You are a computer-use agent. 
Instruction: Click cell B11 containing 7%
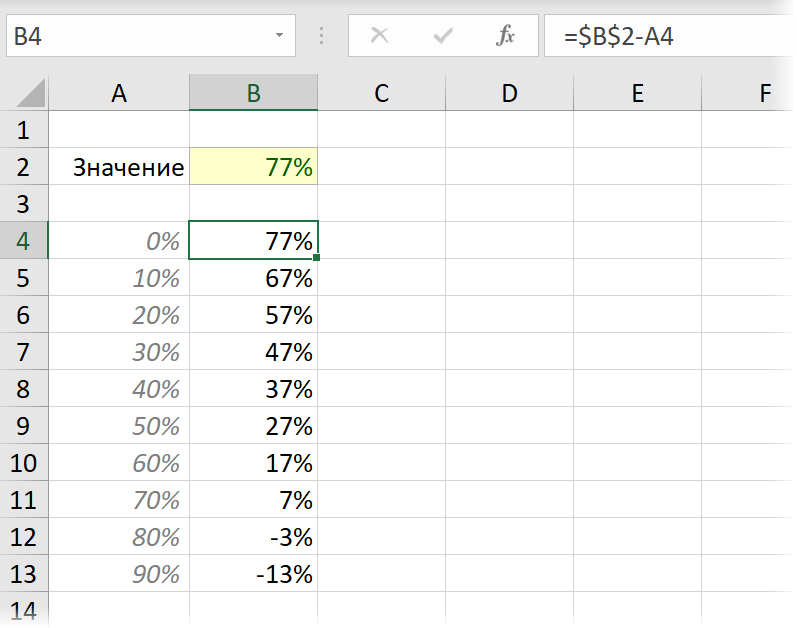[254, 499]
